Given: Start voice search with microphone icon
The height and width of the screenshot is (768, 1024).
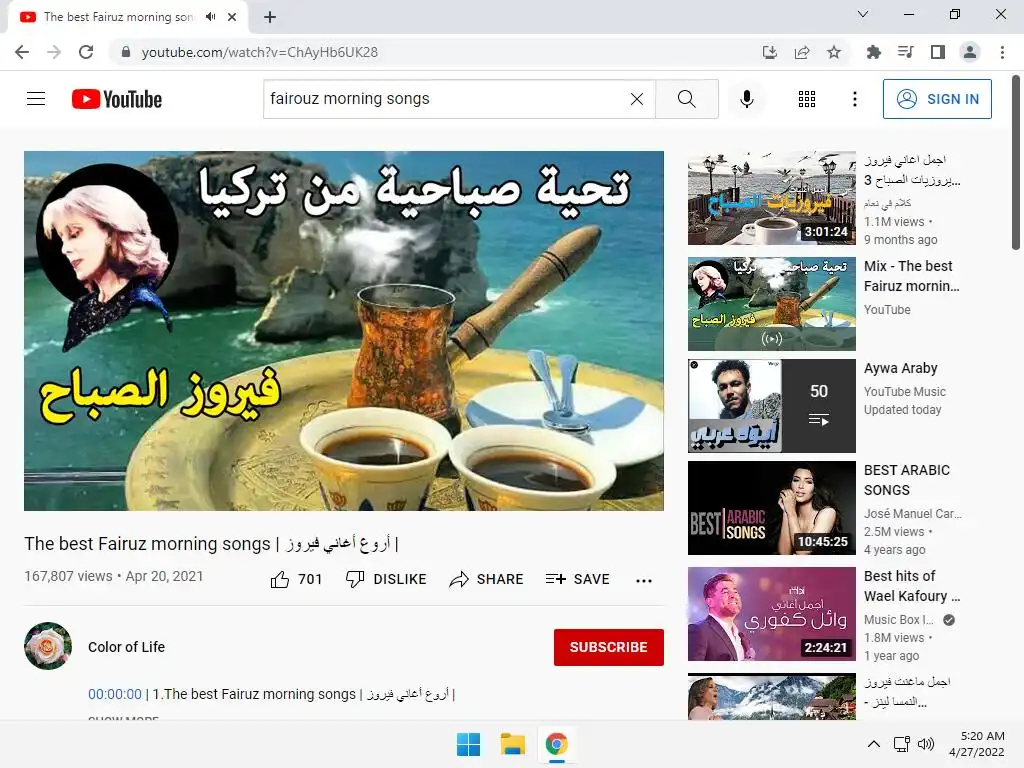Looking at the screenshot, I should (x=746, y=99).
